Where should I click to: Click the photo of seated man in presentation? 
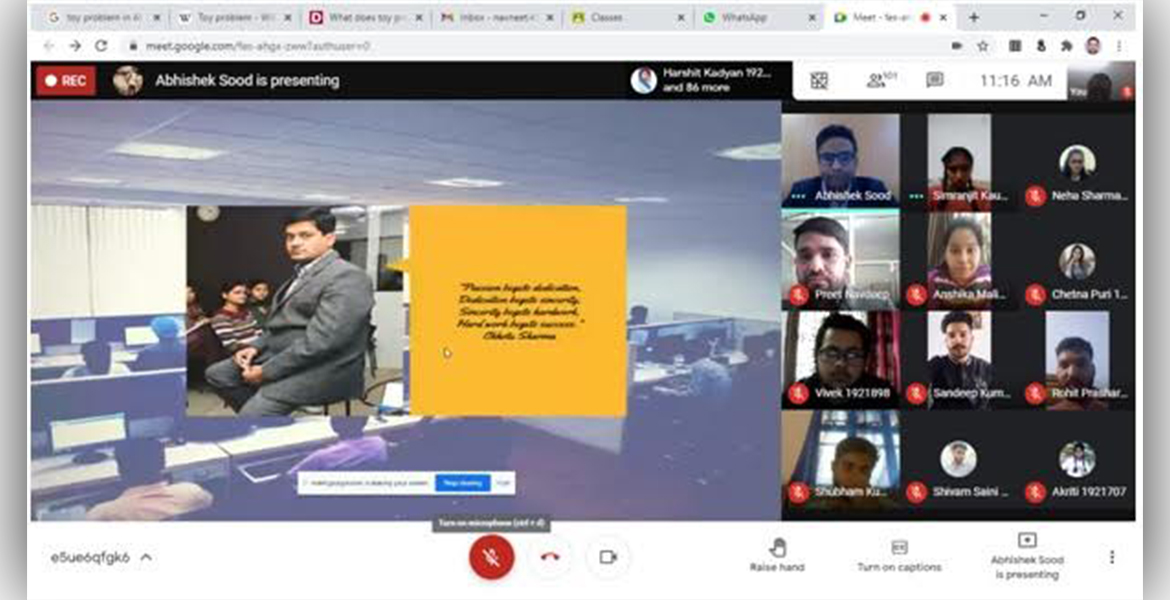click(x=298, y=310)
